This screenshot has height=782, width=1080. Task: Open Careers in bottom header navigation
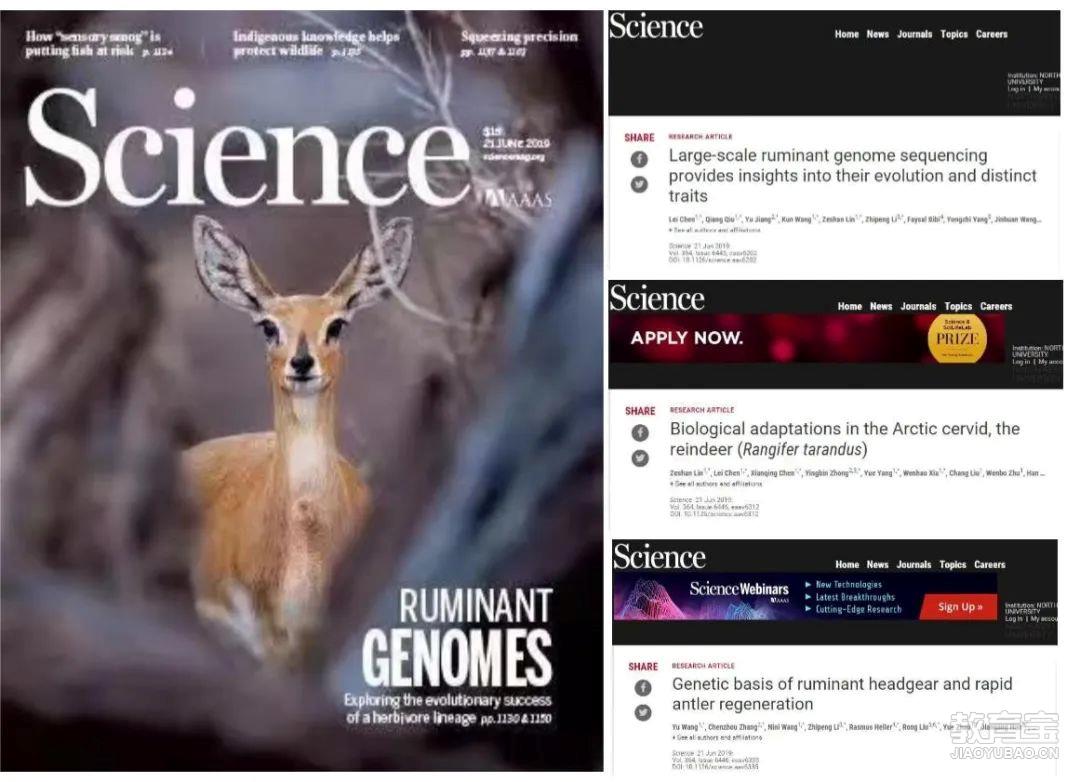990,564
